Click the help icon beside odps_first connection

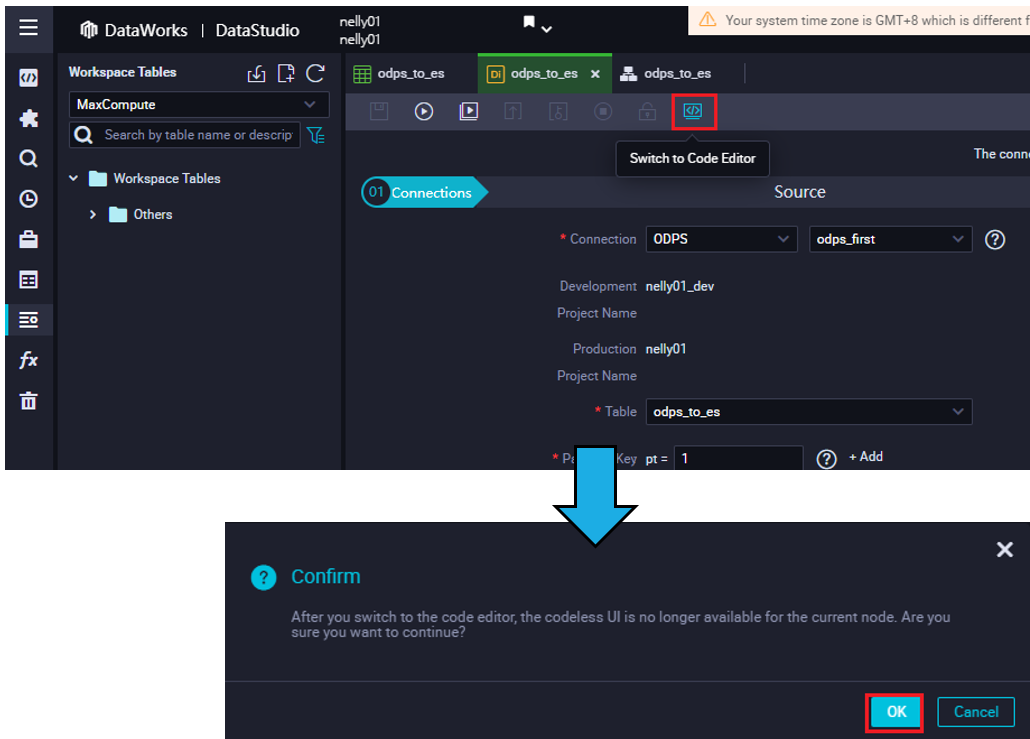click(995, 240)
